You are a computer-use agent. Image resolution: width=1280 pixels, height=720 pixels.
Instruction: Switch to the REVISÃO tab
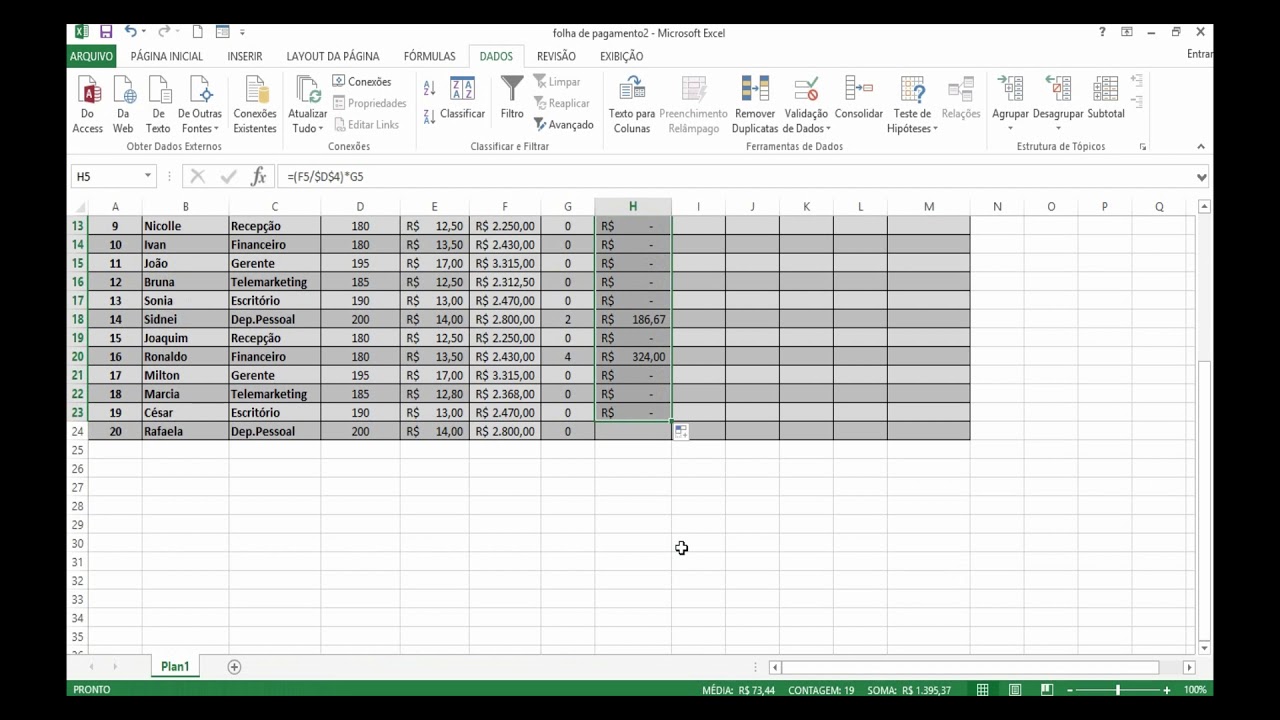556,56
